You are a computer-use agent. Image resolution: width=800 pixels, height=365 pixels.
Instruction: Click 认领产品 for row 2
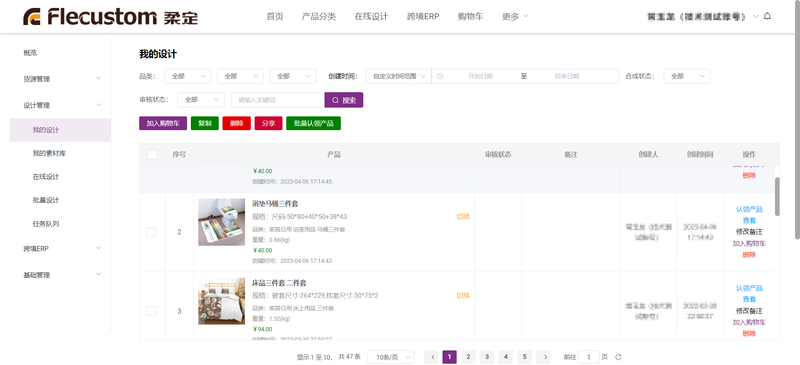pos(749,209)
